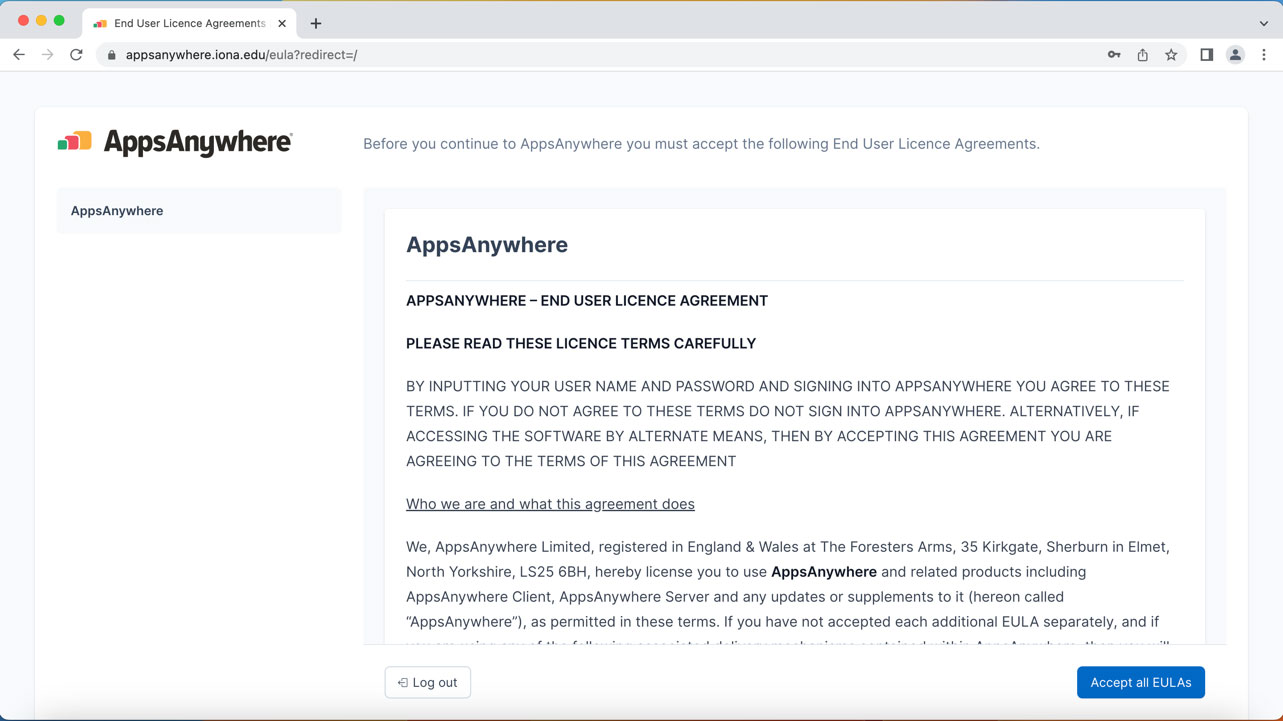The image size is (1283, 721).
Task: Expand the tab search chevron
Action: (x=1264, y=23)
